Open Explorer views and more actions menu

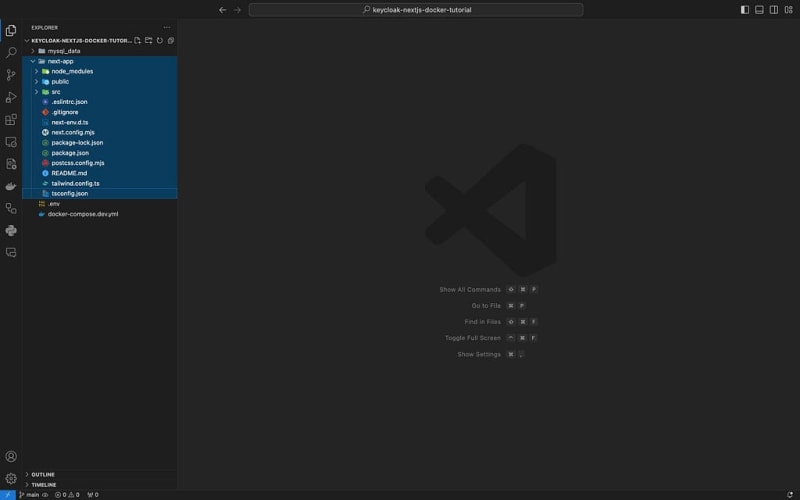[167, 28]
